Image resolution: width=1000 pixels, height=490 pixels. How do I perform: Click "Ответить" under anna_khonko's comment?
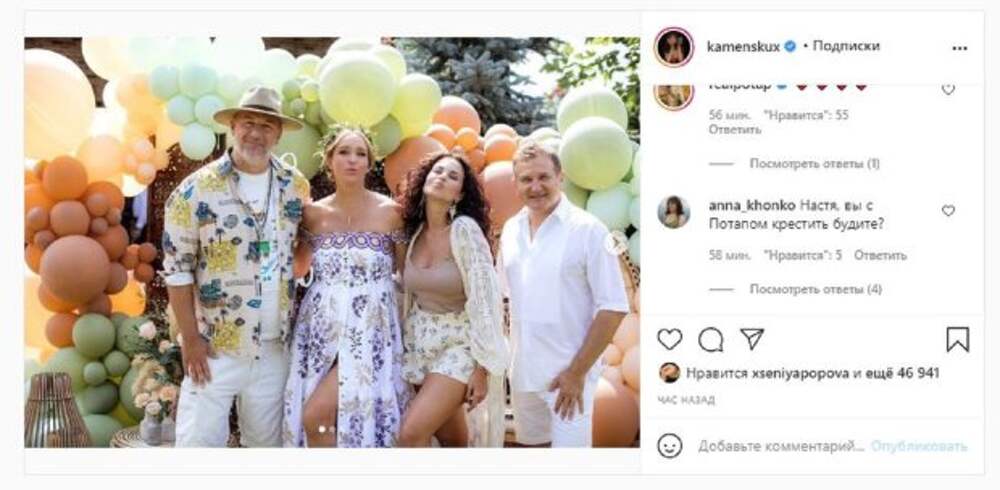click(880, 255)
